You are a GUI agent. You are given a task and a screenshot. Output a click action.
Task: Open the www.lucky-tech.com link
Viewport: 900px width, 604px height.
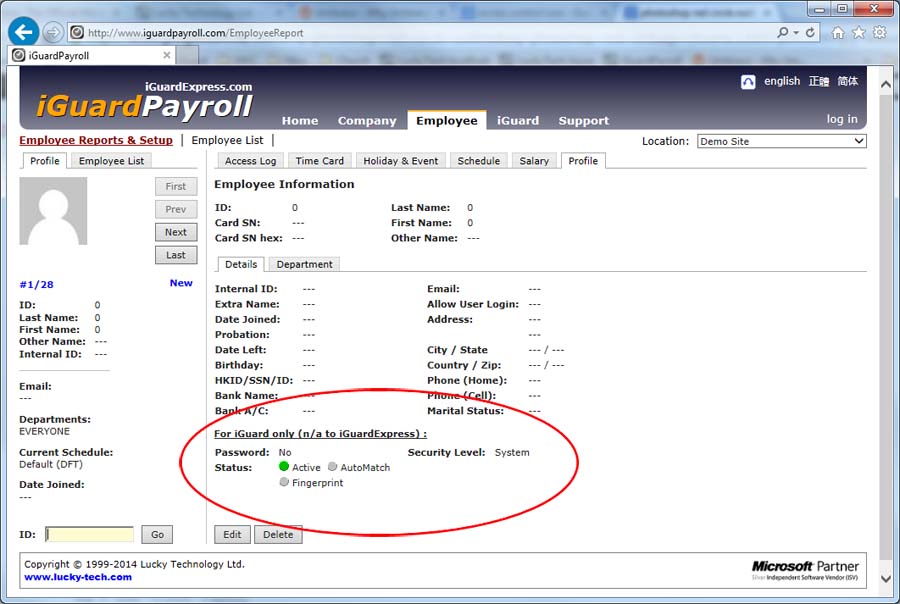[78, 577]
